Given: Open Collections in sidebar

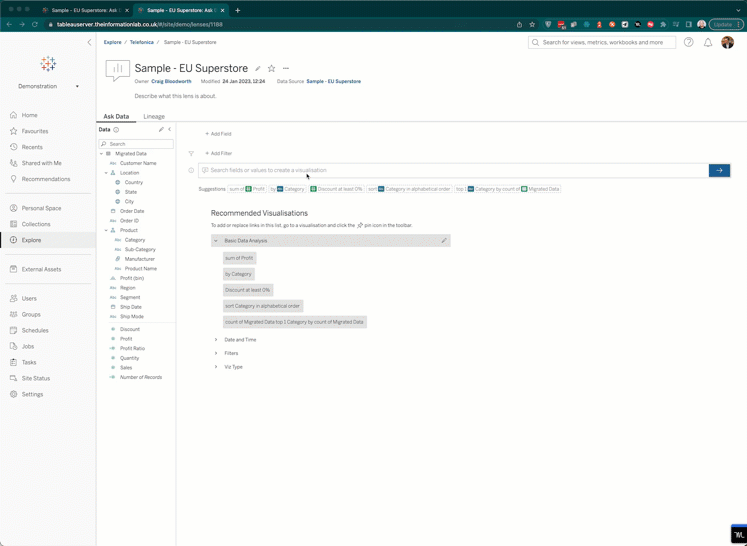Looking at the screenshot, I should [x=36, y=224].
